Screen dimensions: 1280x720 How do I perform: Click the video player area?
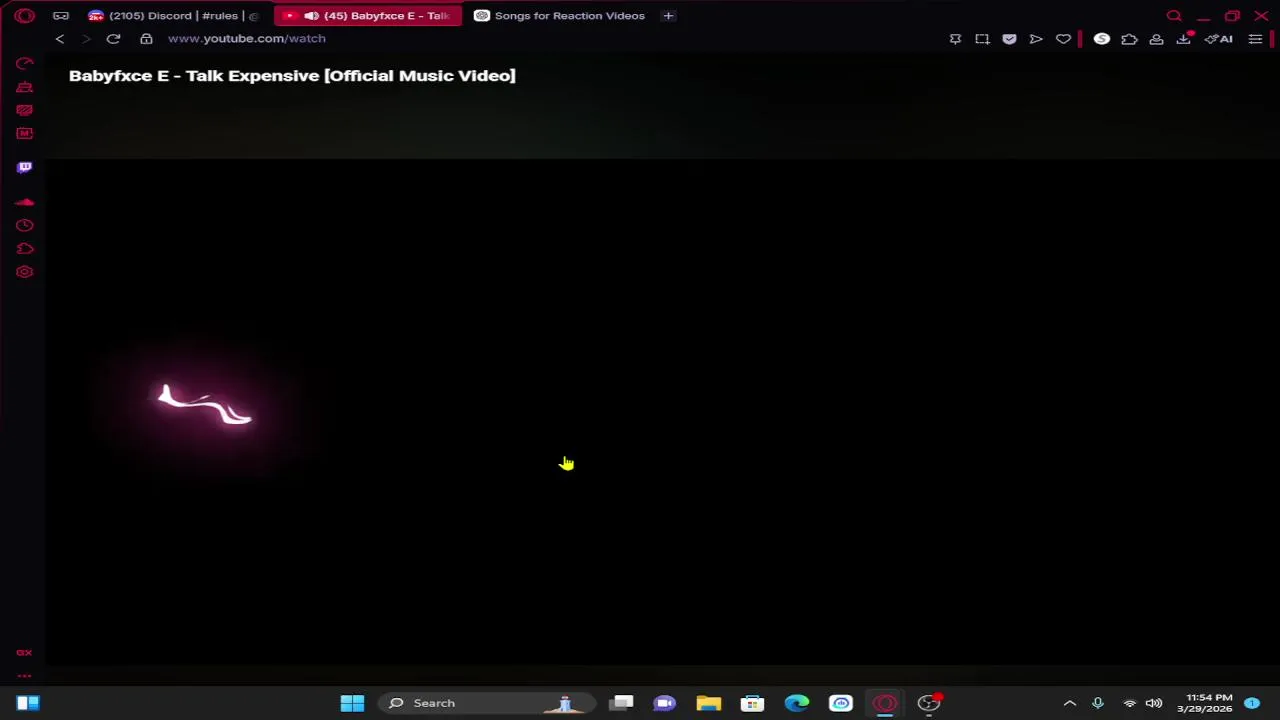click(x=662, y=410)
